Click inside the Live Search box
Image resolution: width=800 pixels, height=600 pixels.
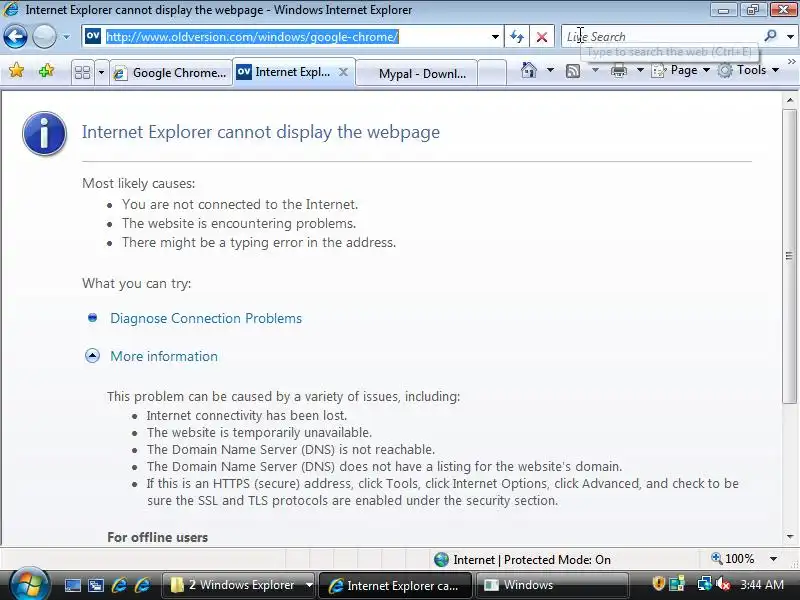pos(661,37)
